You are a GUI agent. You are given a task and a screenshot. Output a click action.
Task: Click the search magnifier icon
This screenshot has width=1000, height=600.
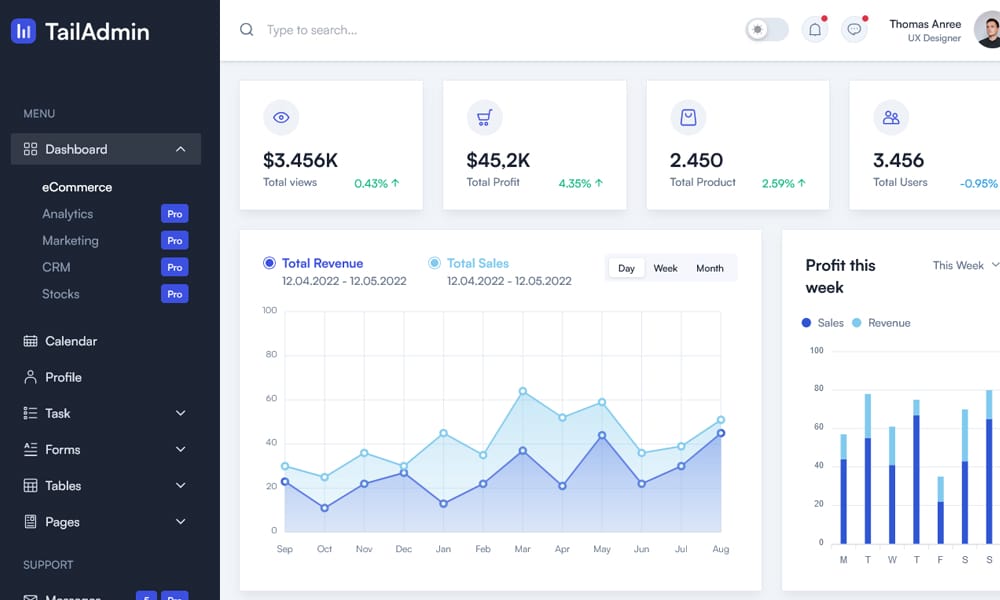pyautogui.click(x=247, y=30)
